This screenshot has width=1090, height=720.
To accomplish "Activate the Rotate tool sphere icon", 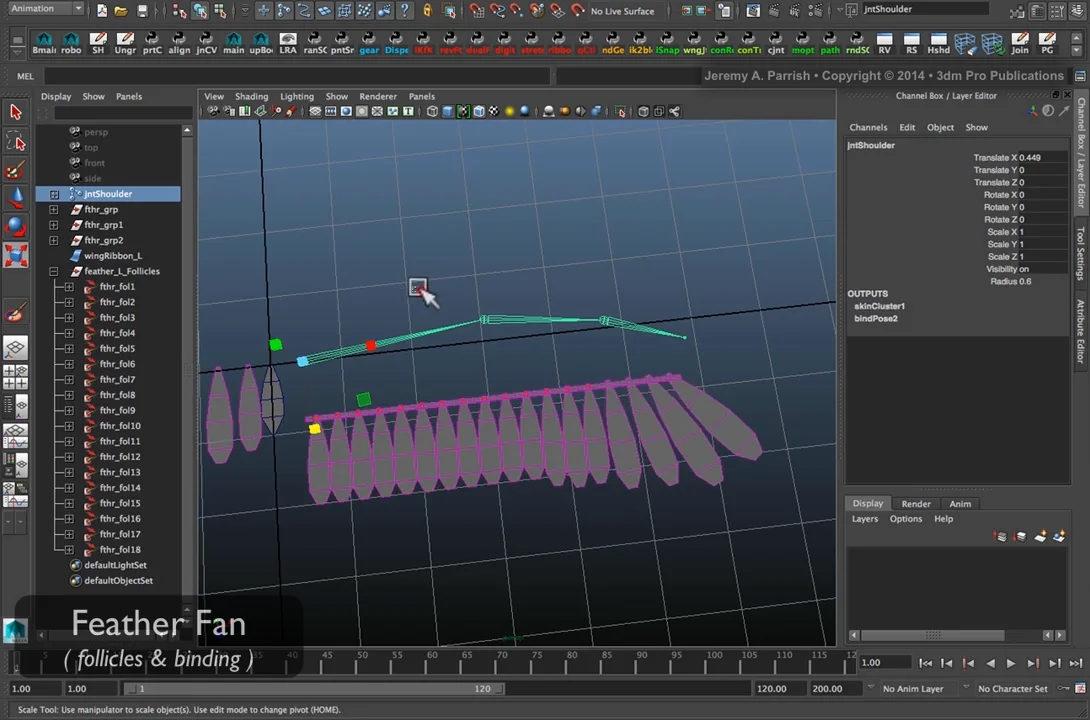I will (x=15, y=227).
